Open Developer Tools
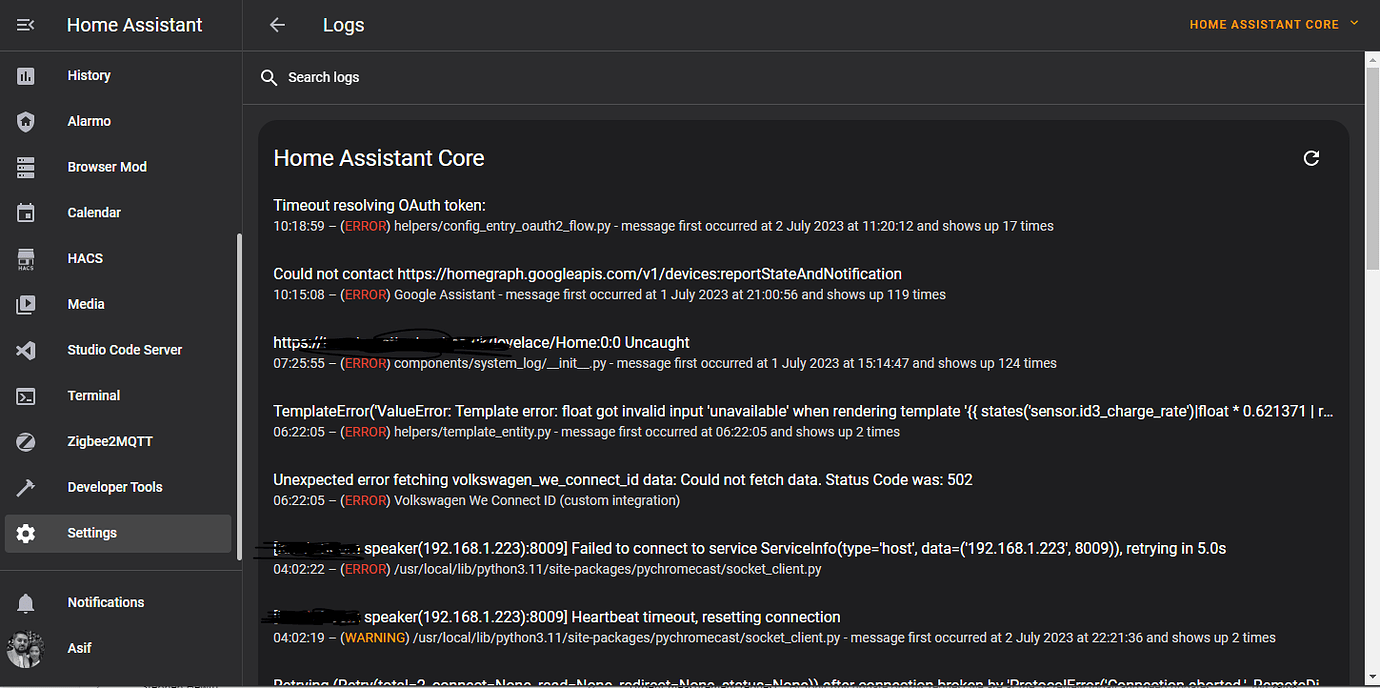The width and height of the screenshot is (1380, 688). [115, 487]
